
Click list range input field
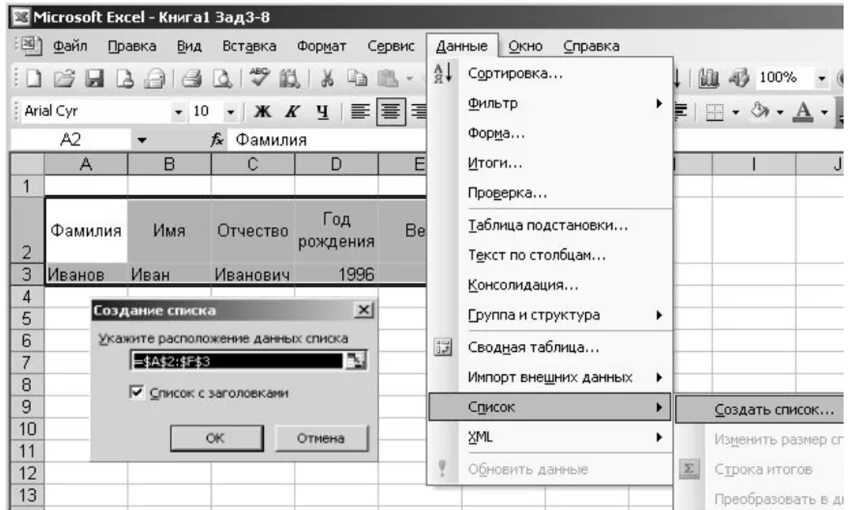[x=237, y=361]
